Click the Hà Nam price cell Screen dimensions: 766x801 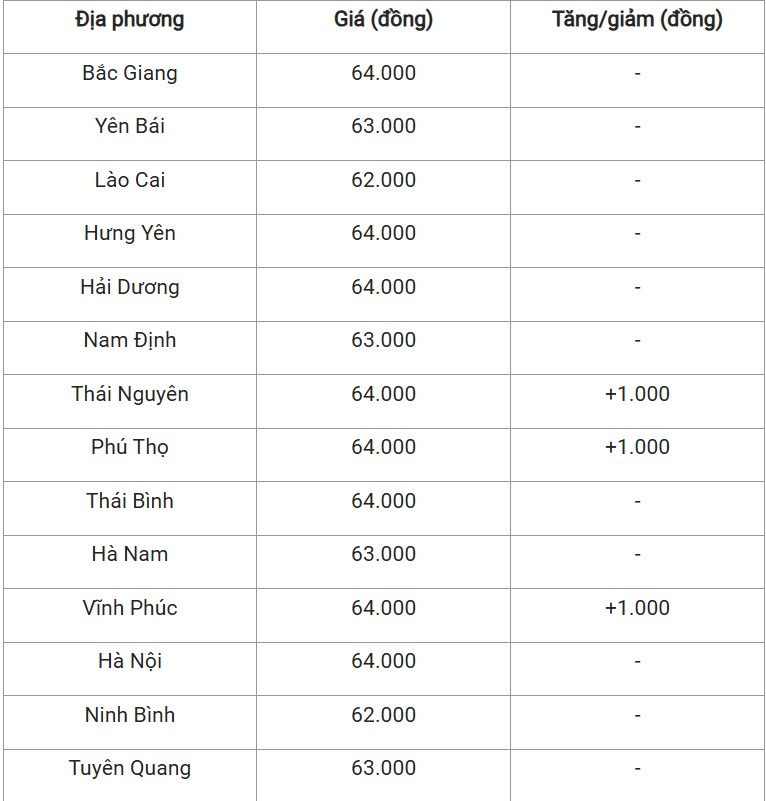383,554
